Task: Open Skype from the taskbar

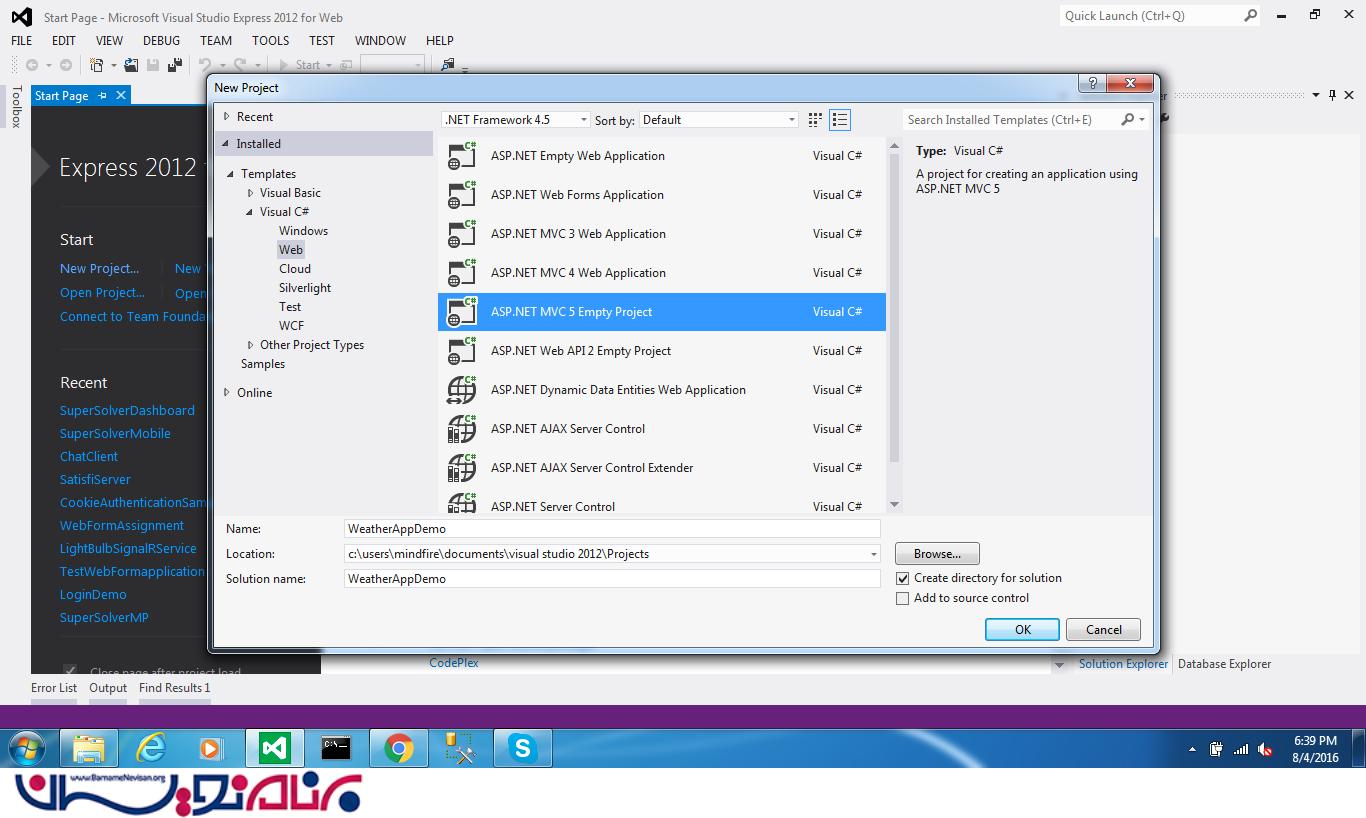Action: [x=522, y=748]
